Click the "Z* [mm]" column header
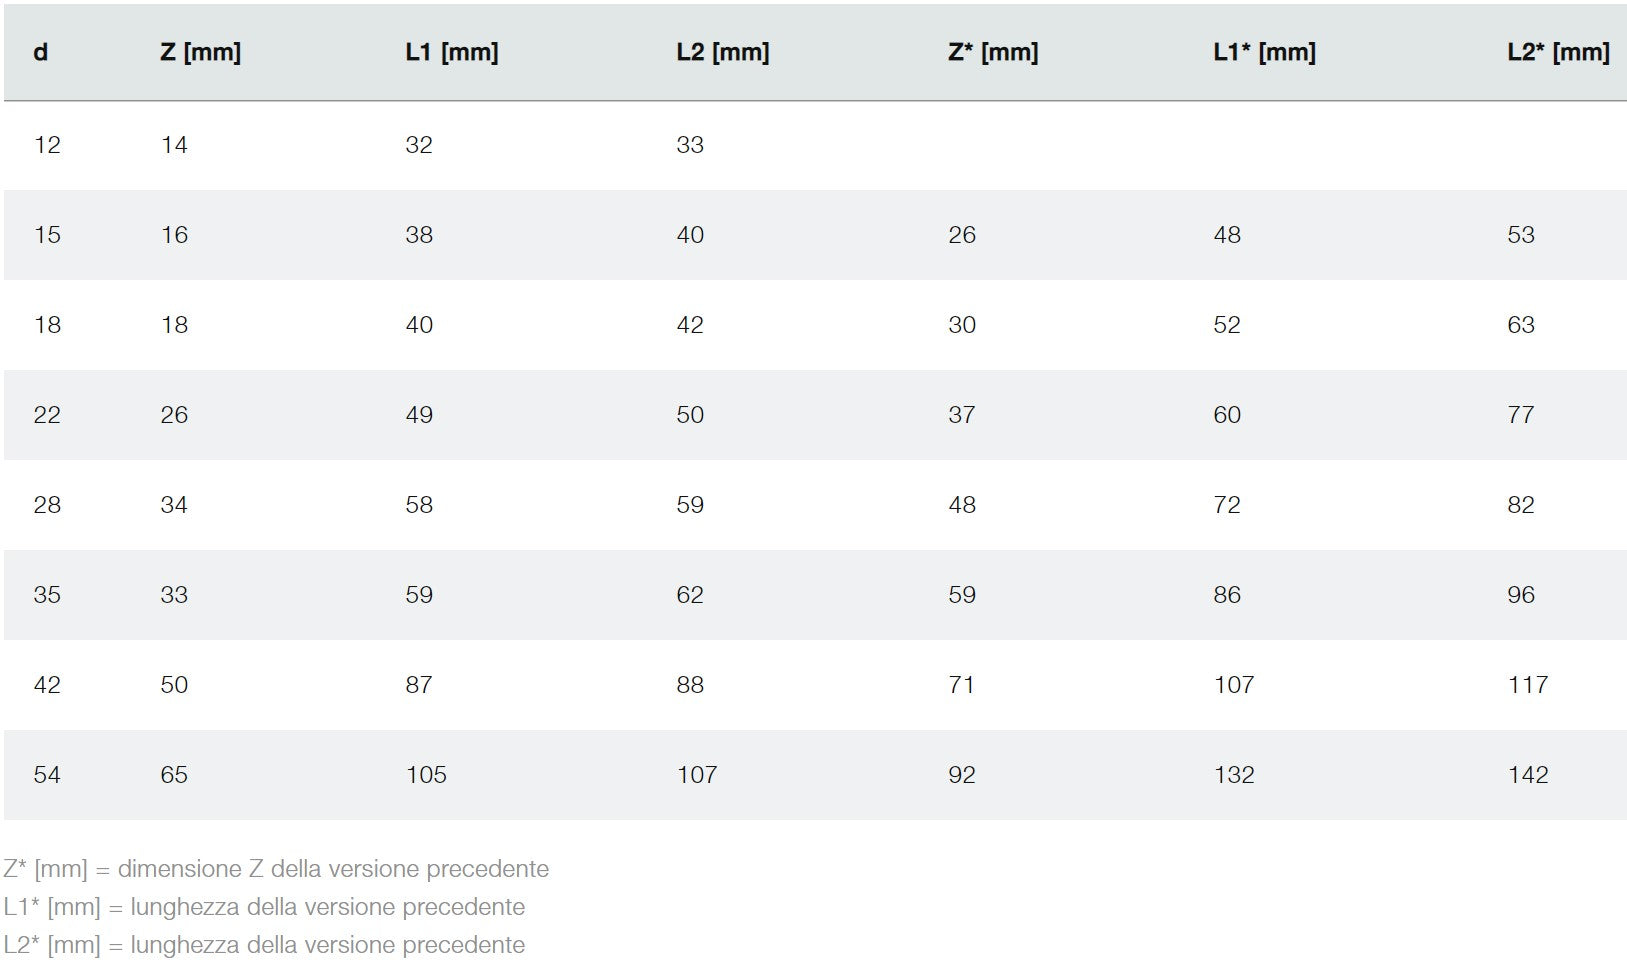The height and width of the screenshot is (976, 1627). click(992, 52)
